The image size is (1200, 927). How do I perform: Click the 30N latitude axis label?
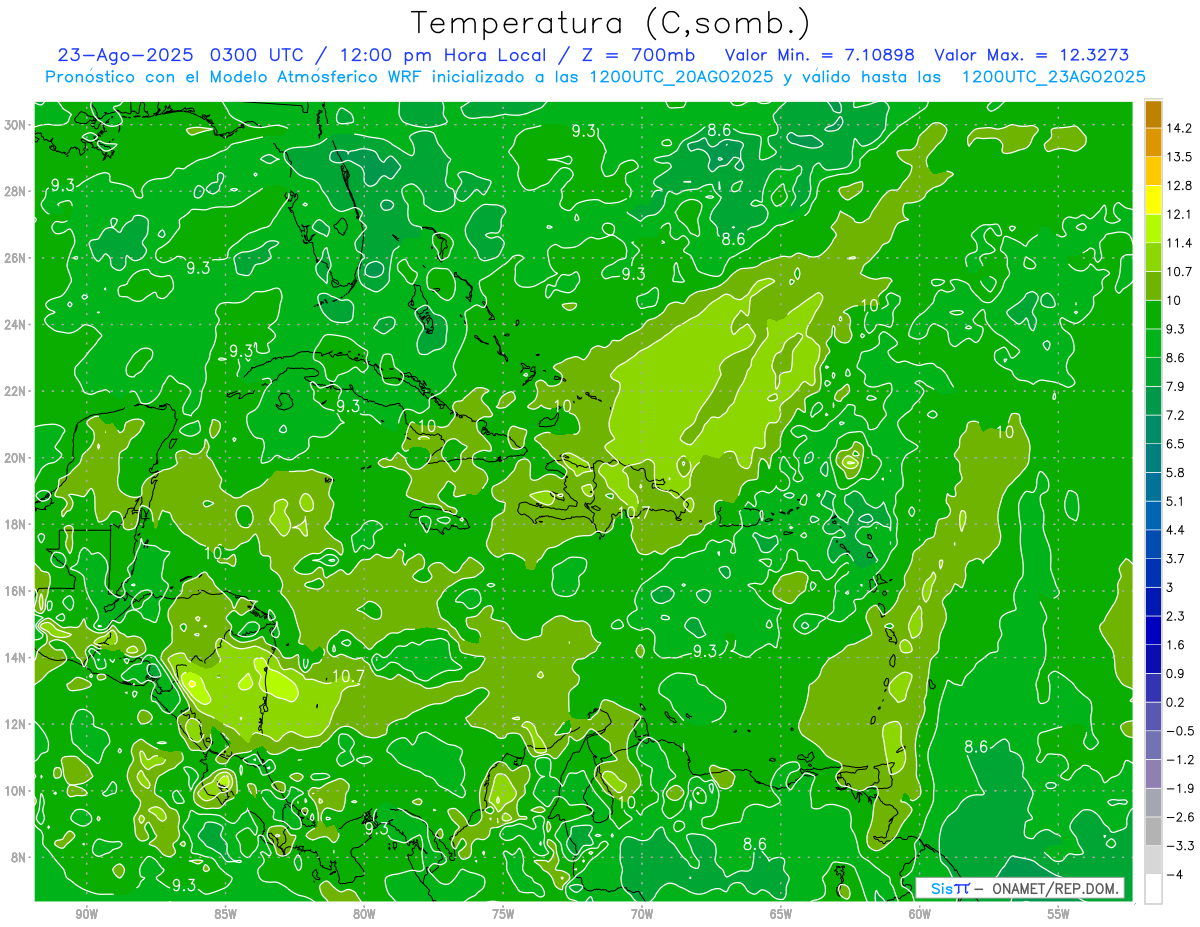pos(16,124)
